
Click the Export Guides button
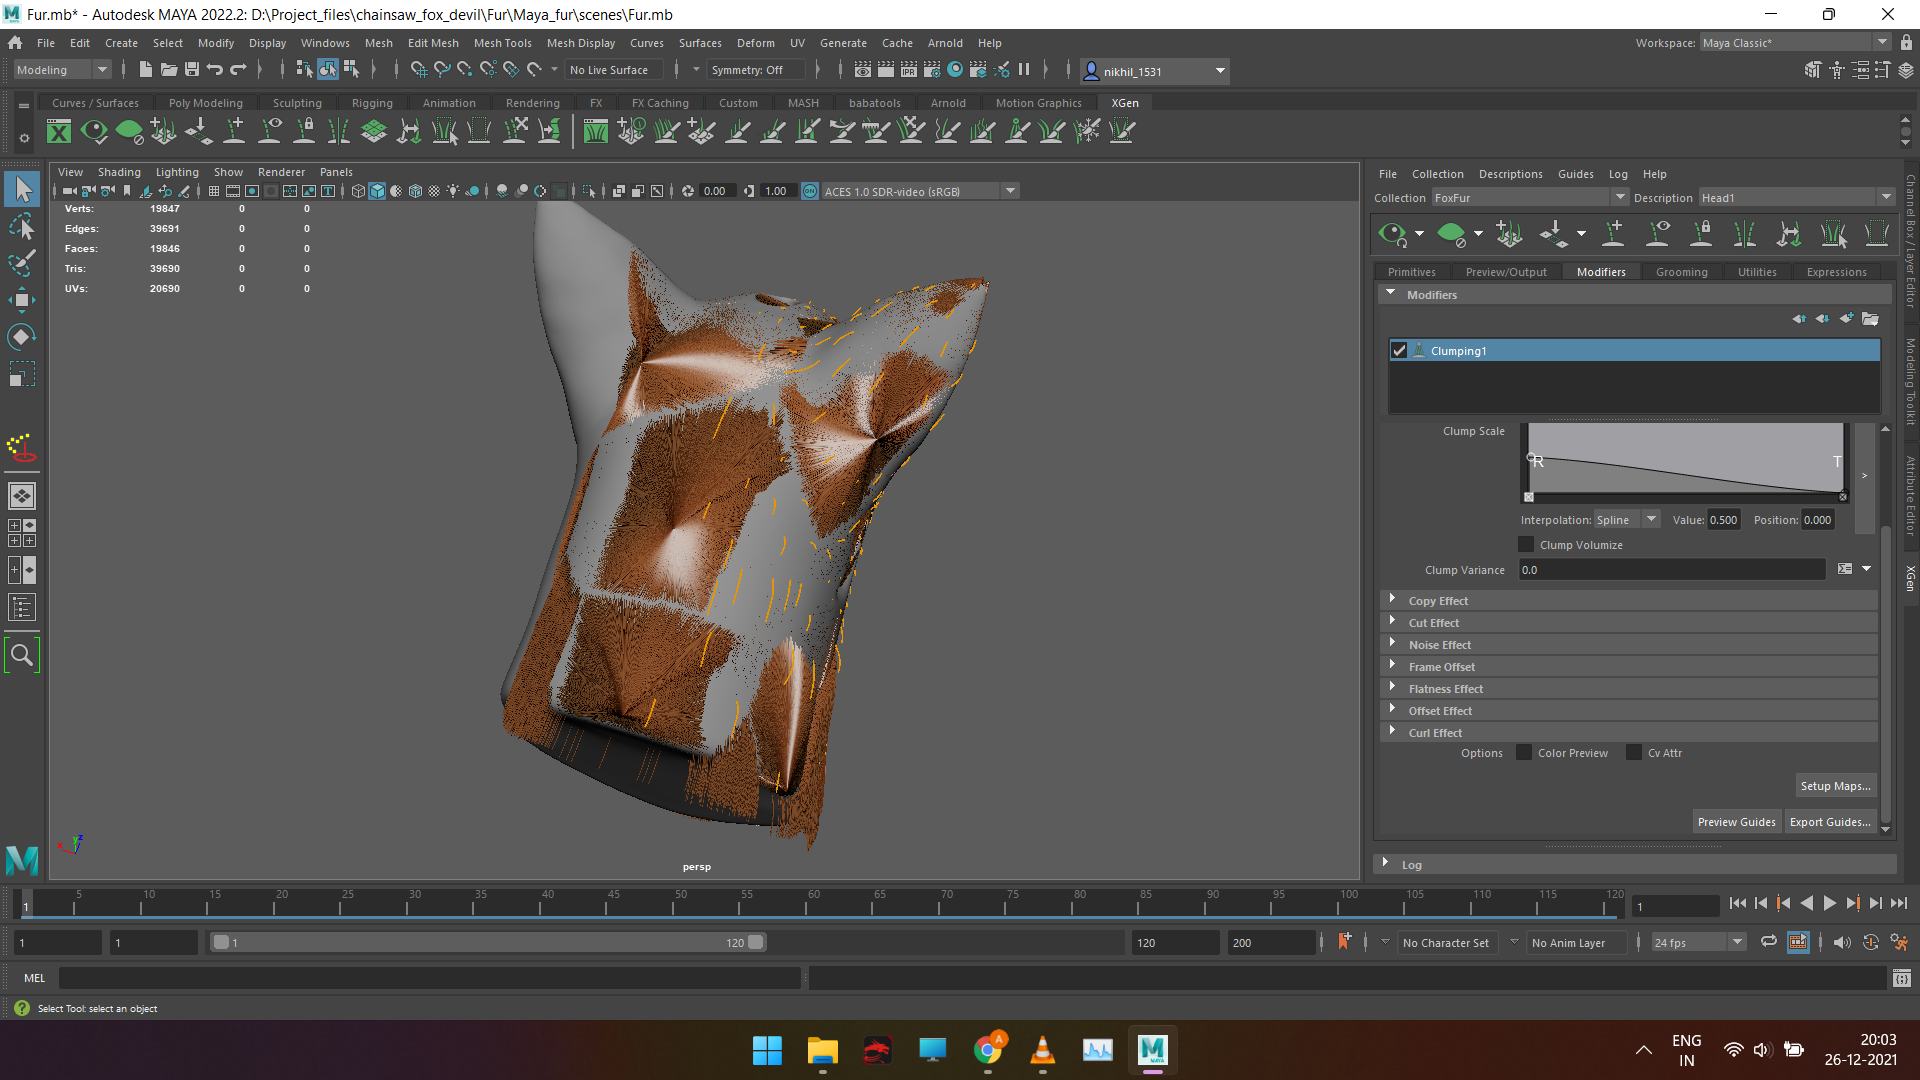(1830, 821)
